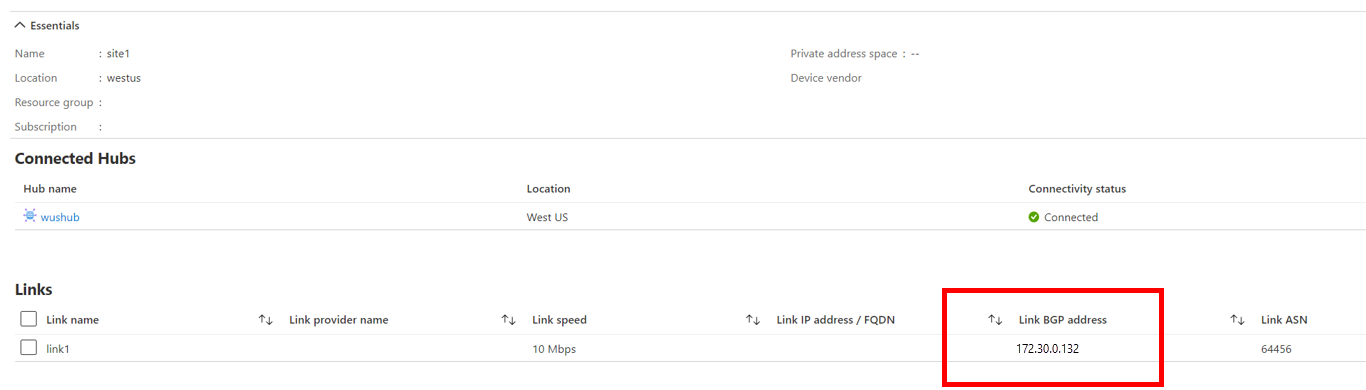Image resolution: width=1366 pixels, height=390 pixels.
Task: Click the Link name column header
Action: (x=73, y=320)
